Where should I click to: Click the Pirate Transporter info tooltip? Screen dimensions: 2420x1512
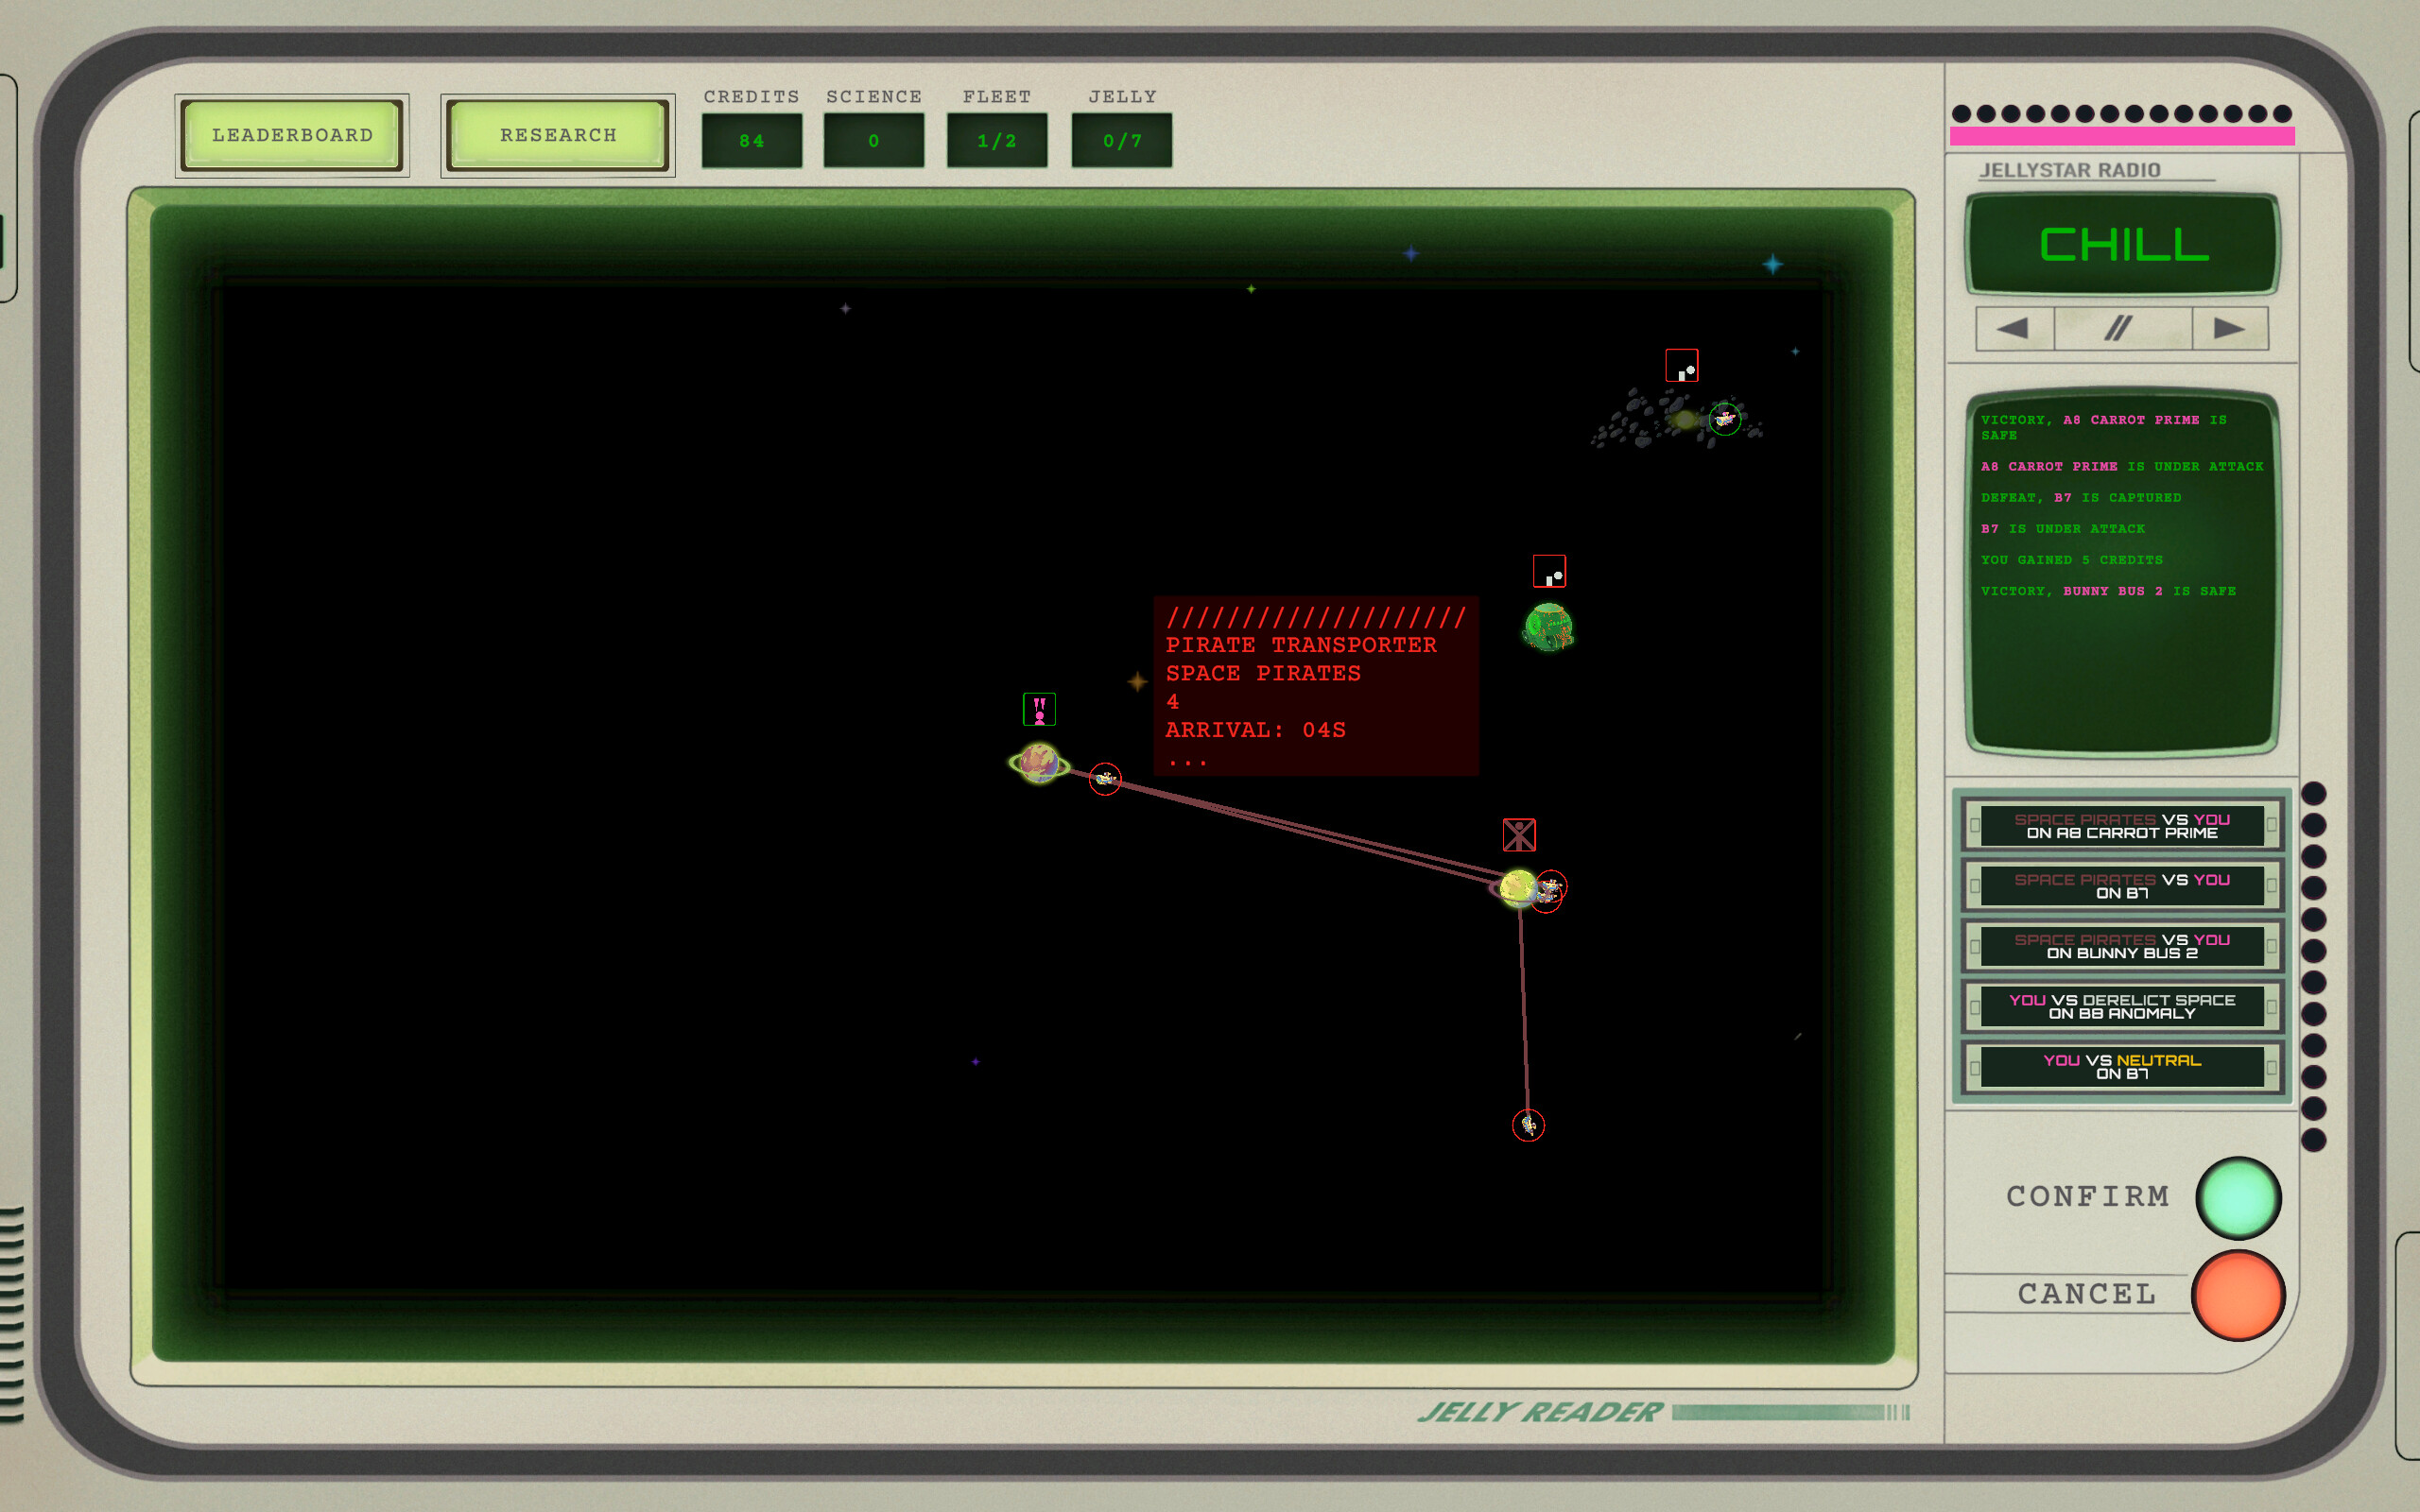click(x=1316, y=686)
